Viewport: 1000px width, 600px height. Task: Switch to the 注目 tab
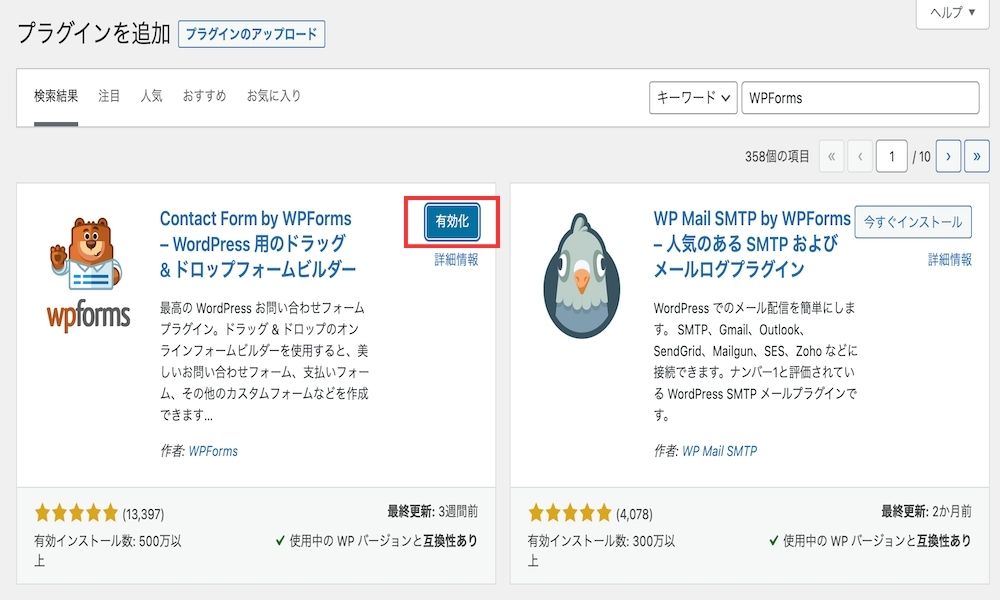pyautogui.click(x=109, y=96)
